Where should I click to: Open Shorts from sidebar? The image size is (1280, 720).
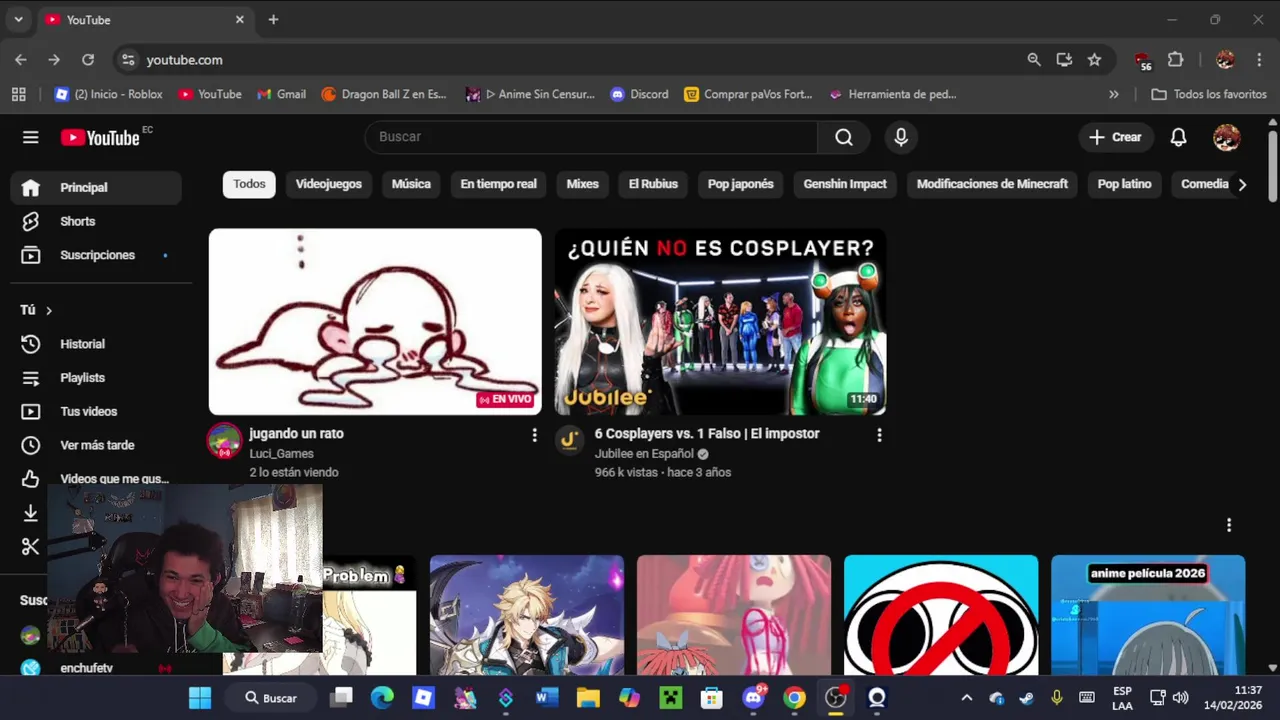coord(96,221)
